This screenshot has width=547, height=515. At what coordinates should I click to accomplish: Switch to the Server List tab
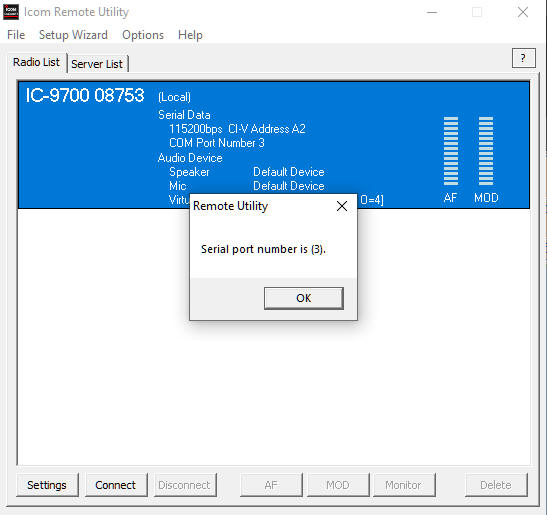click(97, 64)
